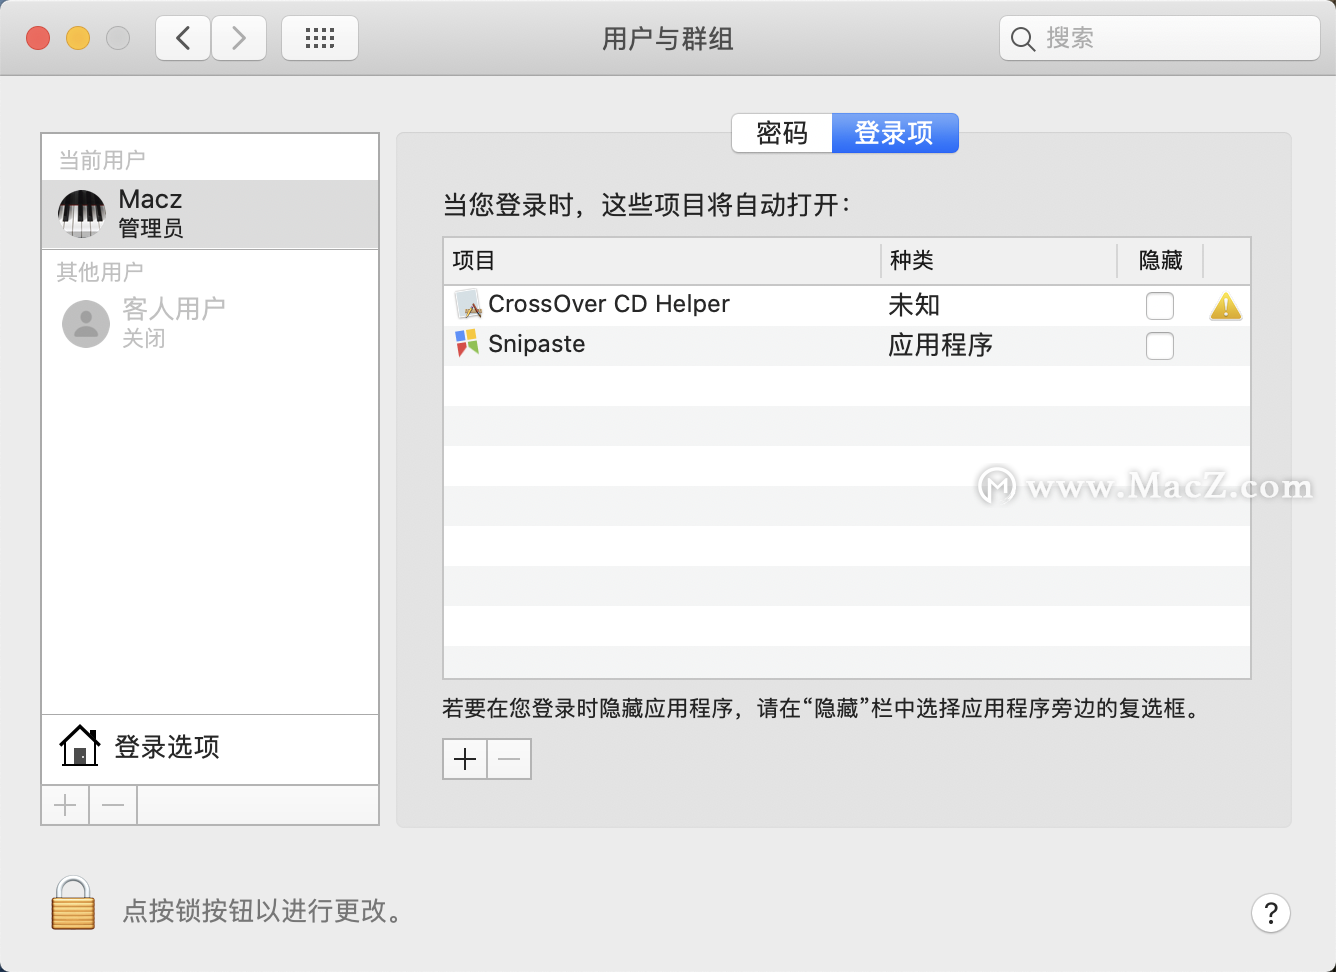Close the 用户与群组 window

coord(38,38)
